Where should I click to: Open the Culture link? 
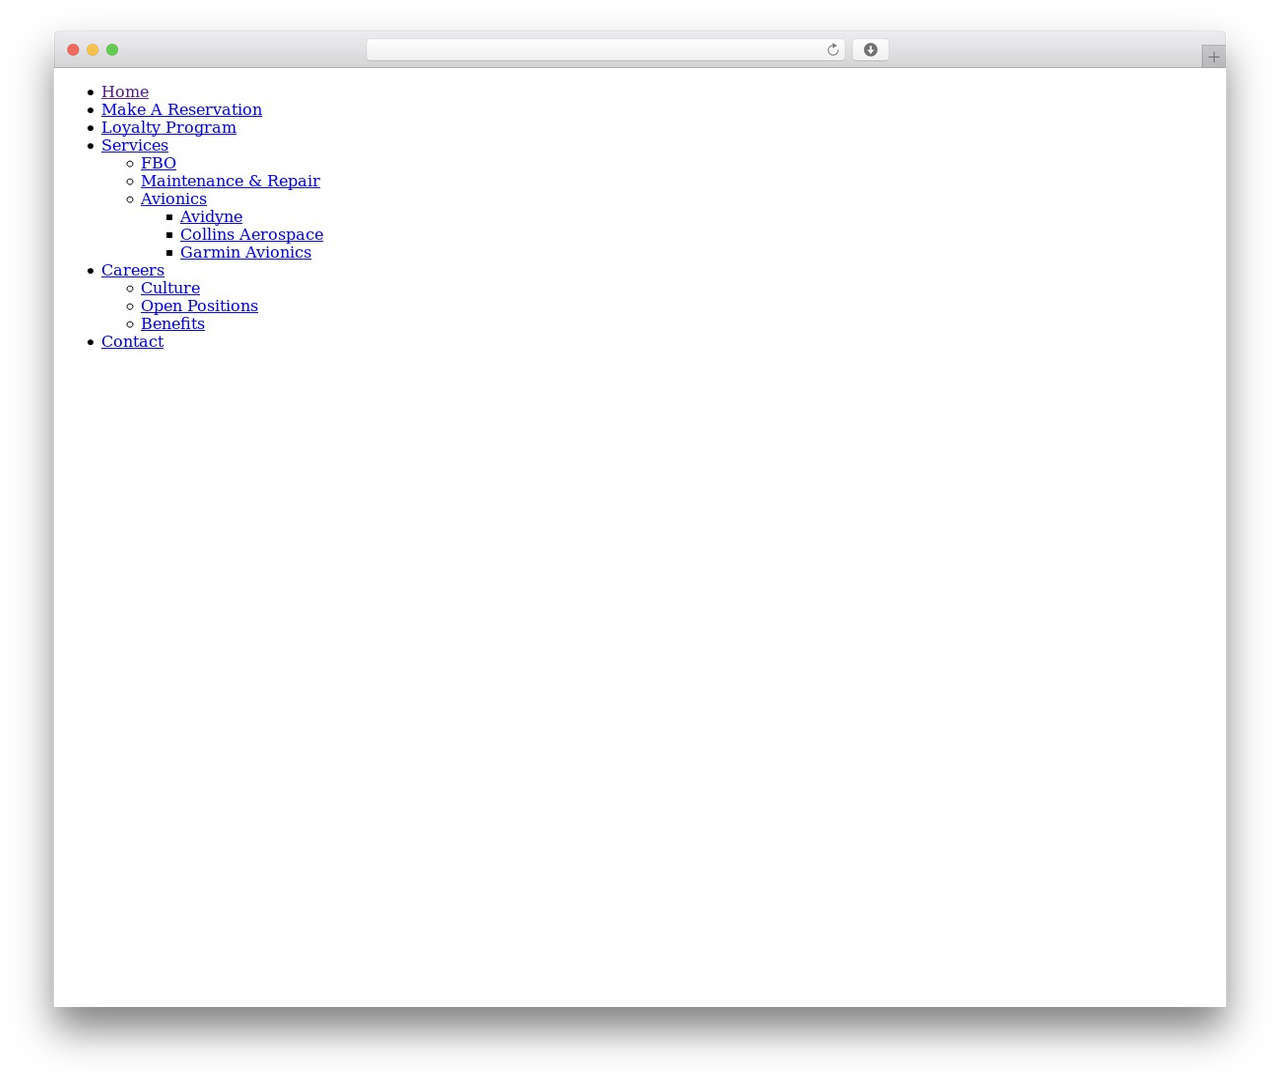pos(170,288)
